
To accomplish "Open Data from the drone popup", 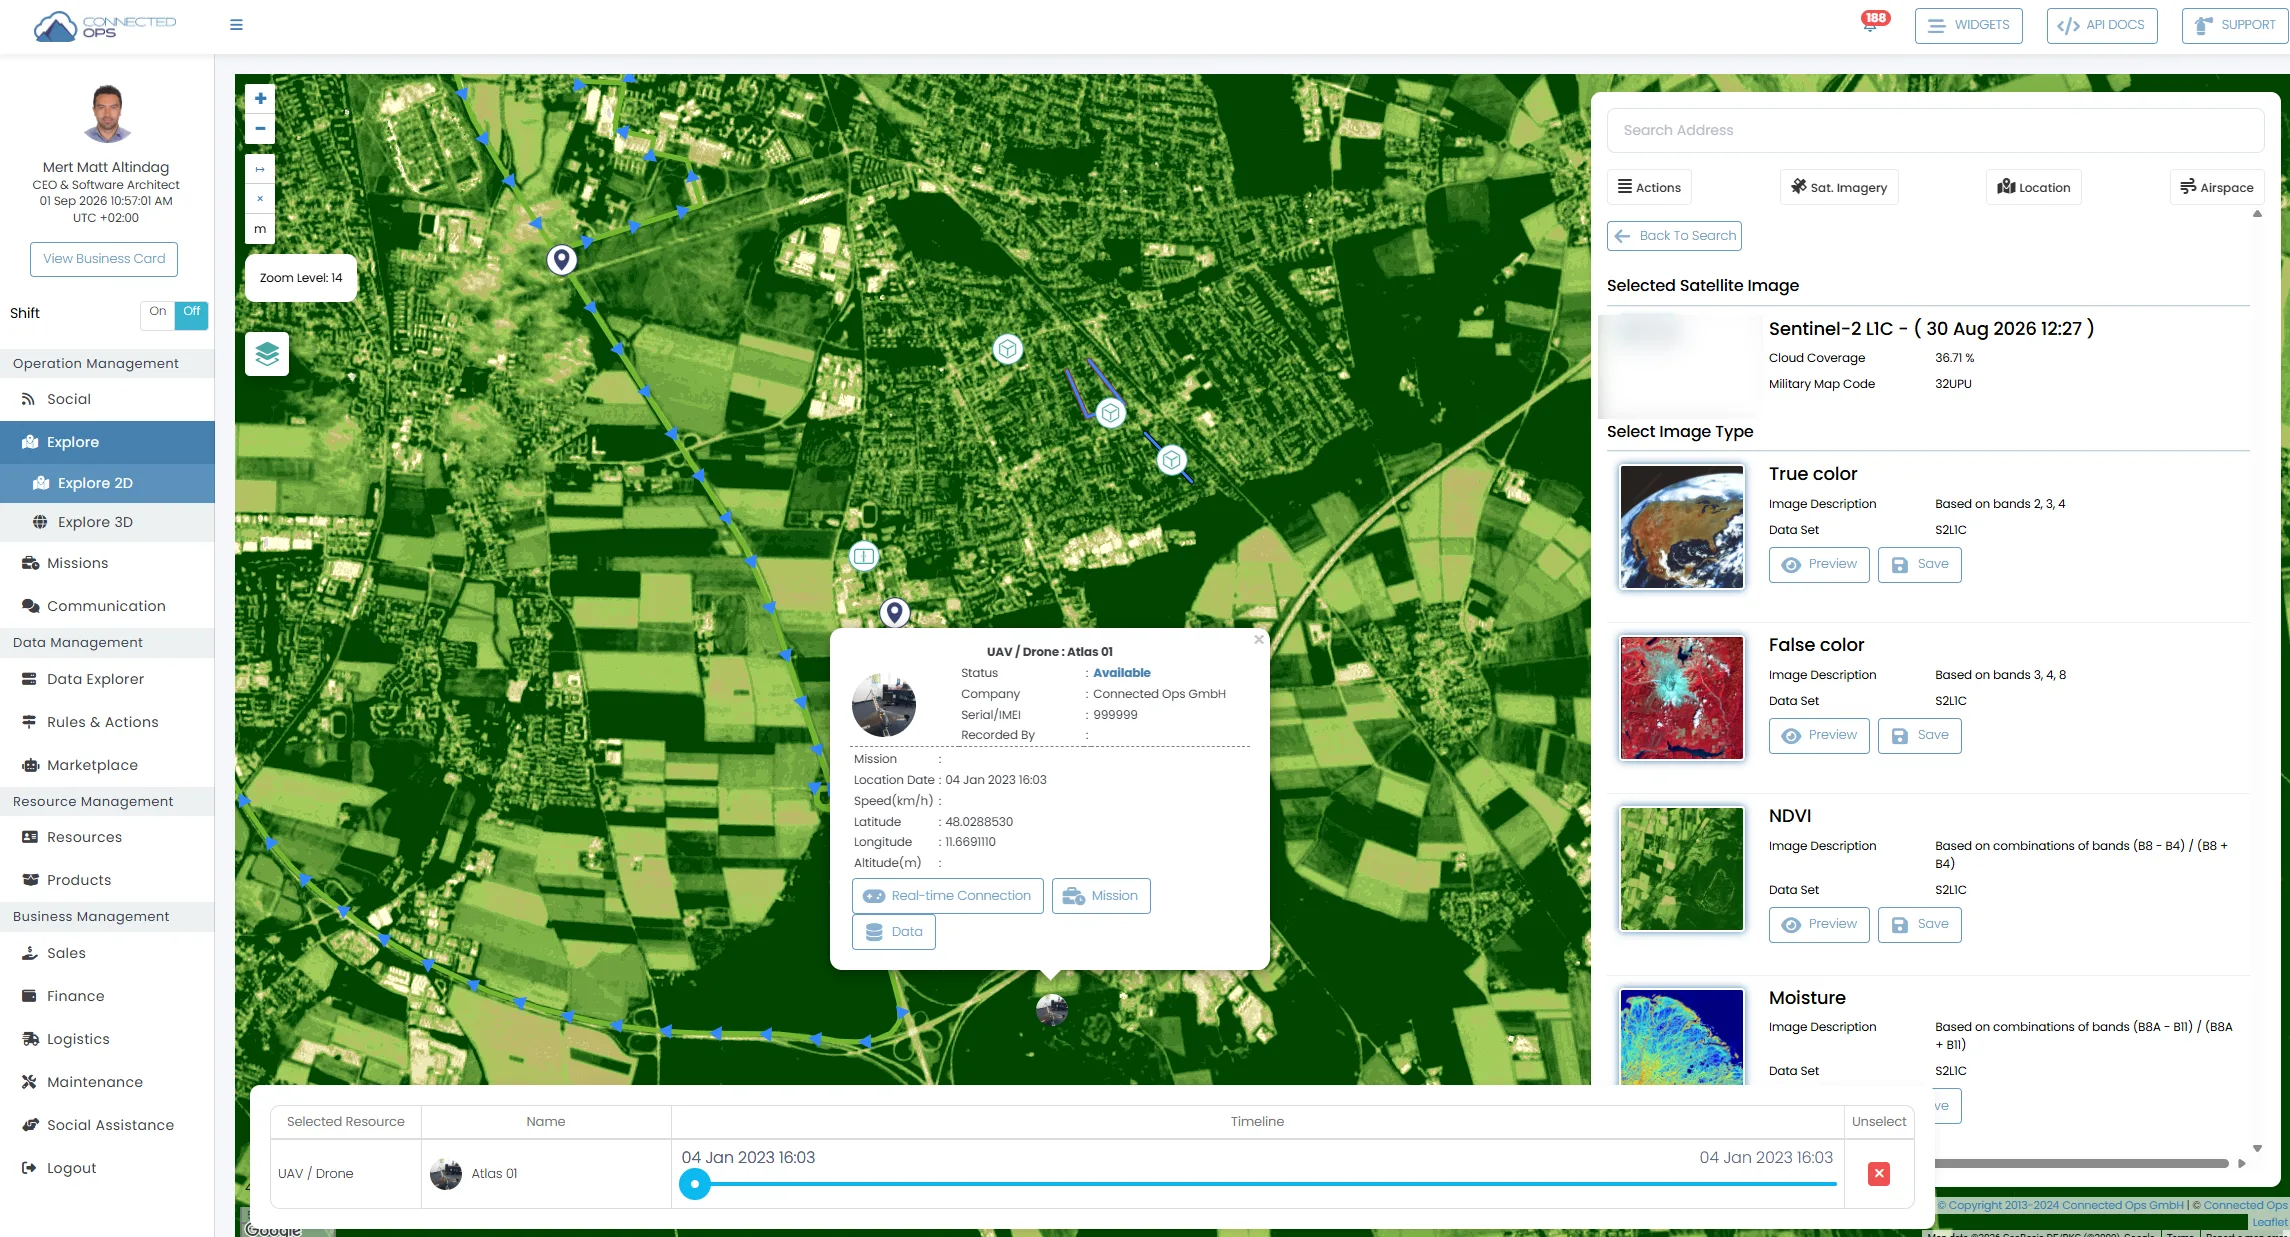I will click(894, 932).
